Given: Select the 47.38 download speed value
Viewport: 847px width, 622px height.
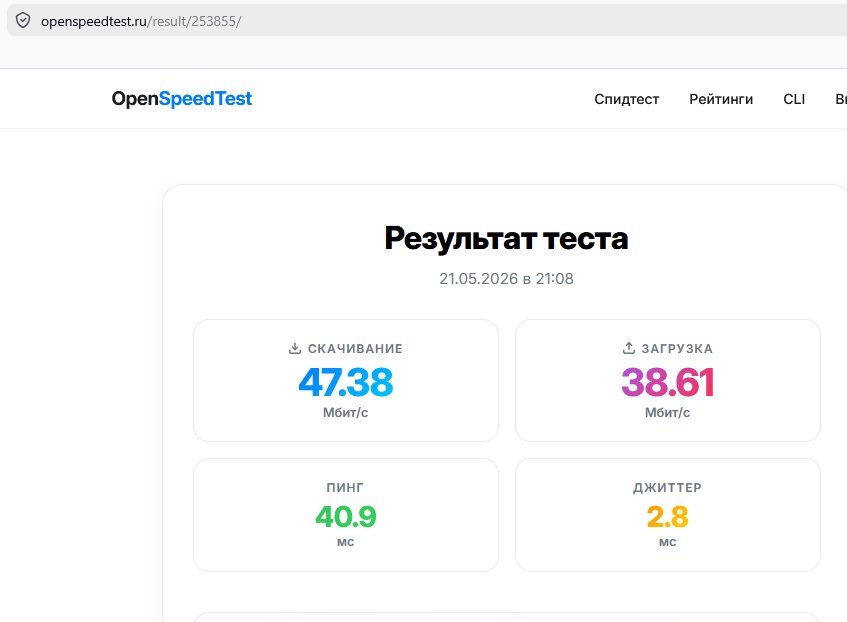Looking at the screenshot, I should click(346, 382).
